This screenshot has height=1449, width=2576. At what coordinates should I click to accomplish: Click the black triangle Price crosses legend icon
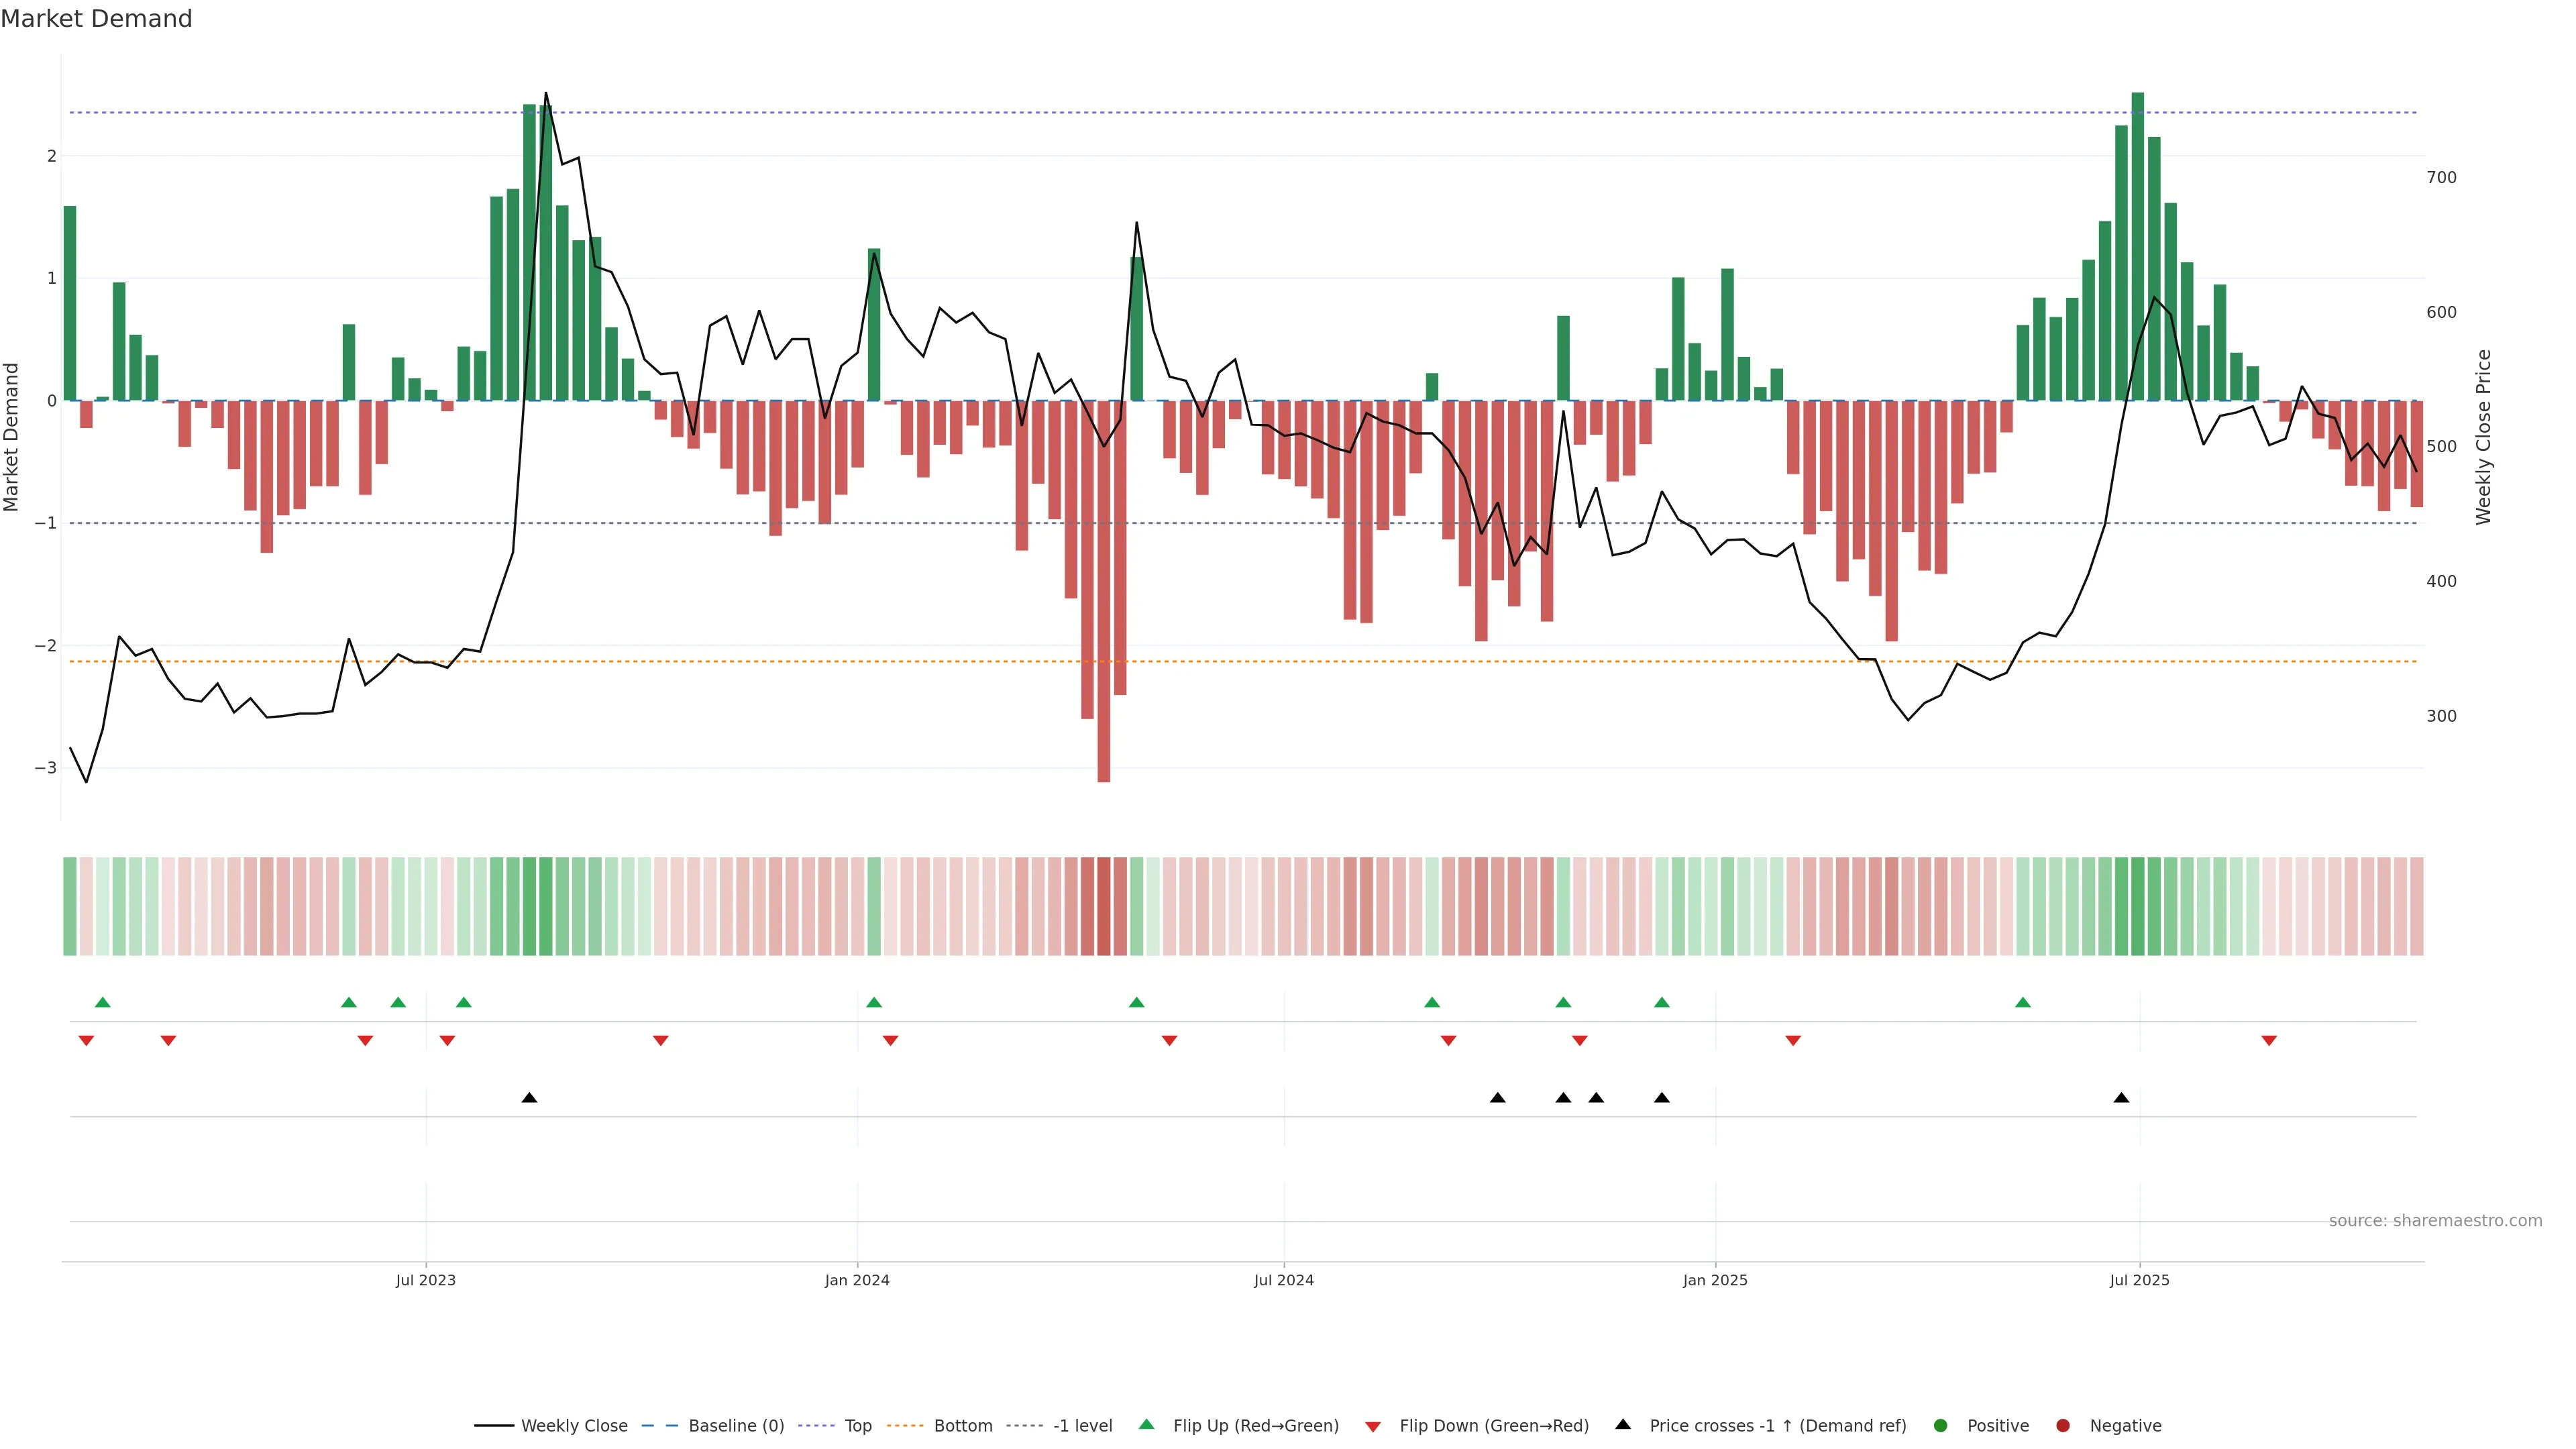1622,1424
